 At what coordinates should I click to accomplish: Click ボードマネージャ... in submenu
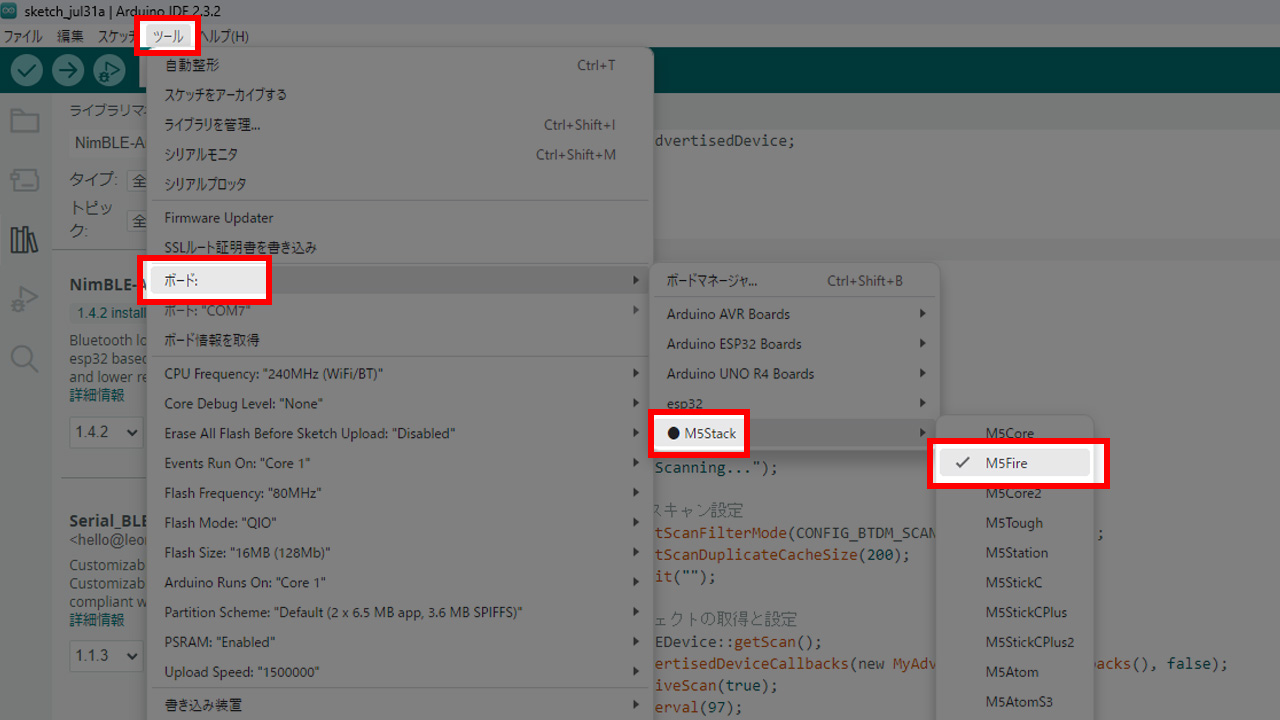(x=712, y=281)
